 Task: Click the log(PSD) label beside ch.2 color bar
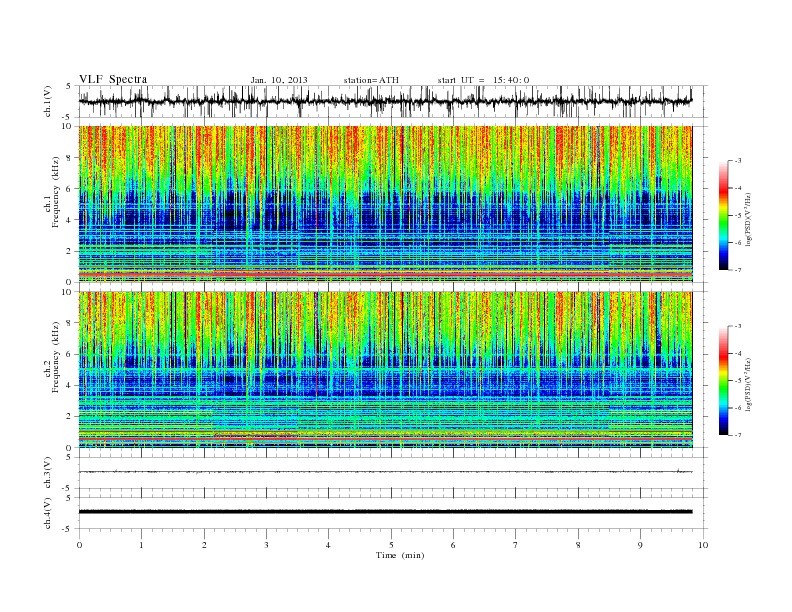click(x=749, y=385)
